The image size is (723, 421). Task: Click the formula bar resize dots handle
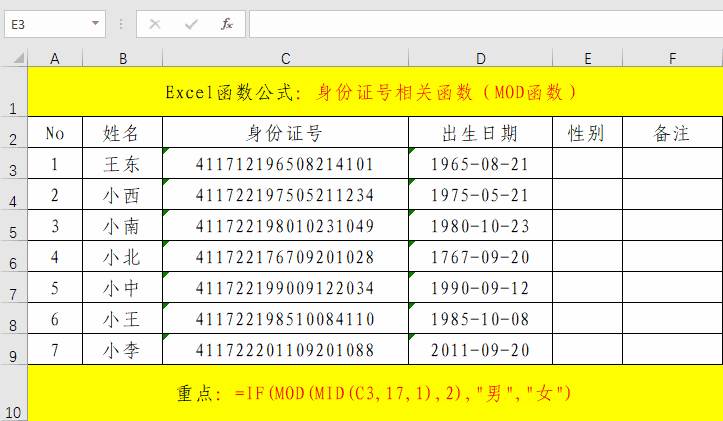(121, 24)
